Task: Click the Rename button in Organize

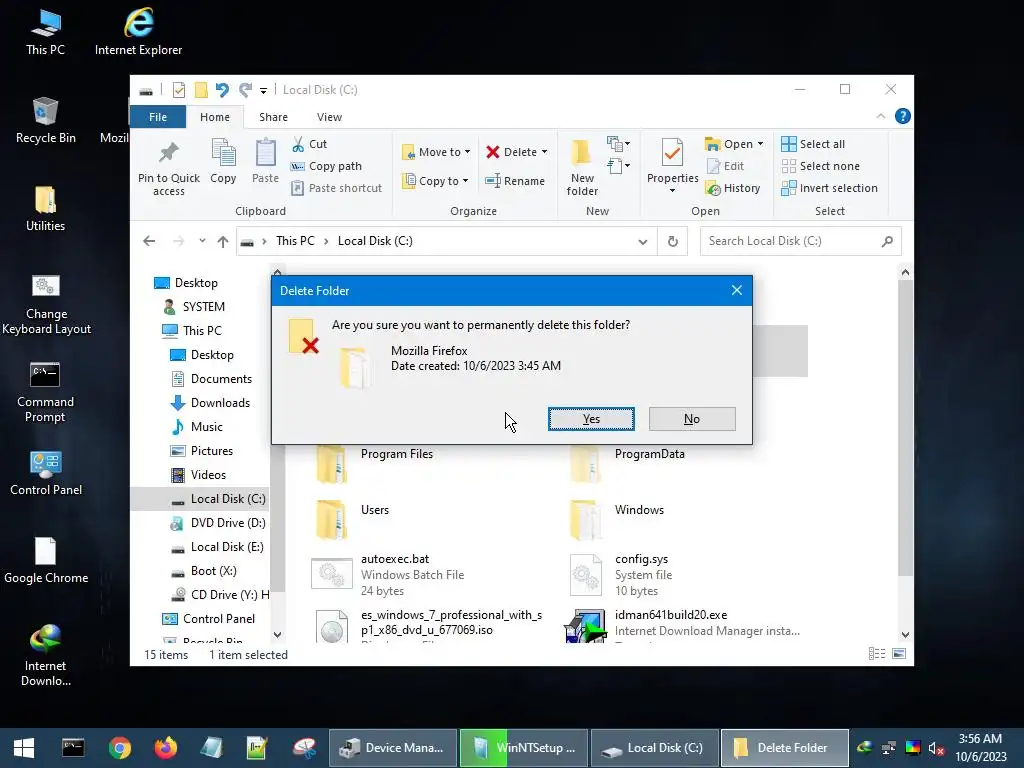Action: pos(515,181)
